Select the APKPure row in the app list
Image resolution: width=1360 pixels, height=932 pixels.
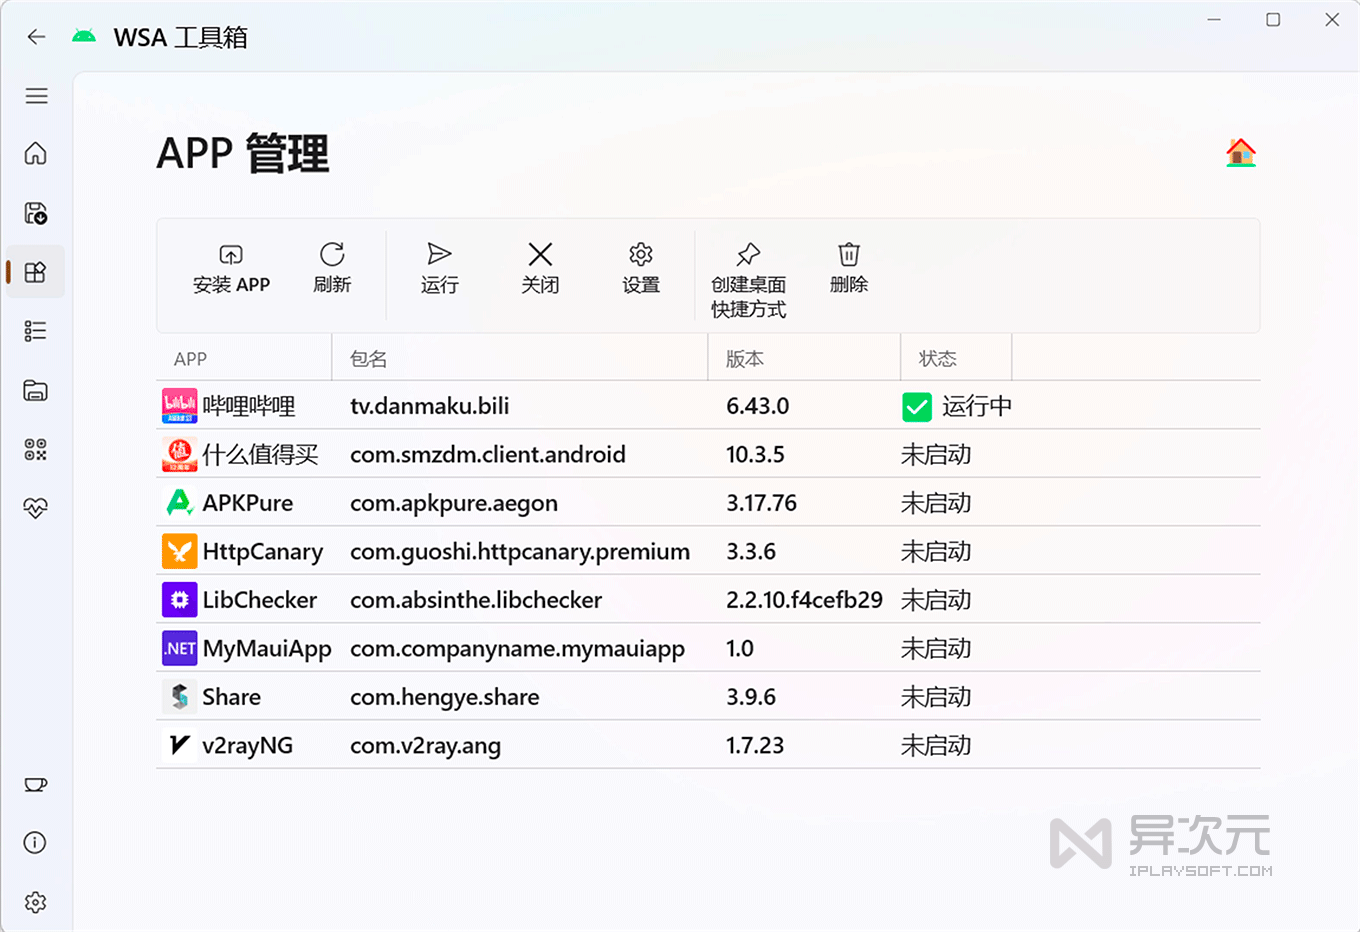[500, 503]
